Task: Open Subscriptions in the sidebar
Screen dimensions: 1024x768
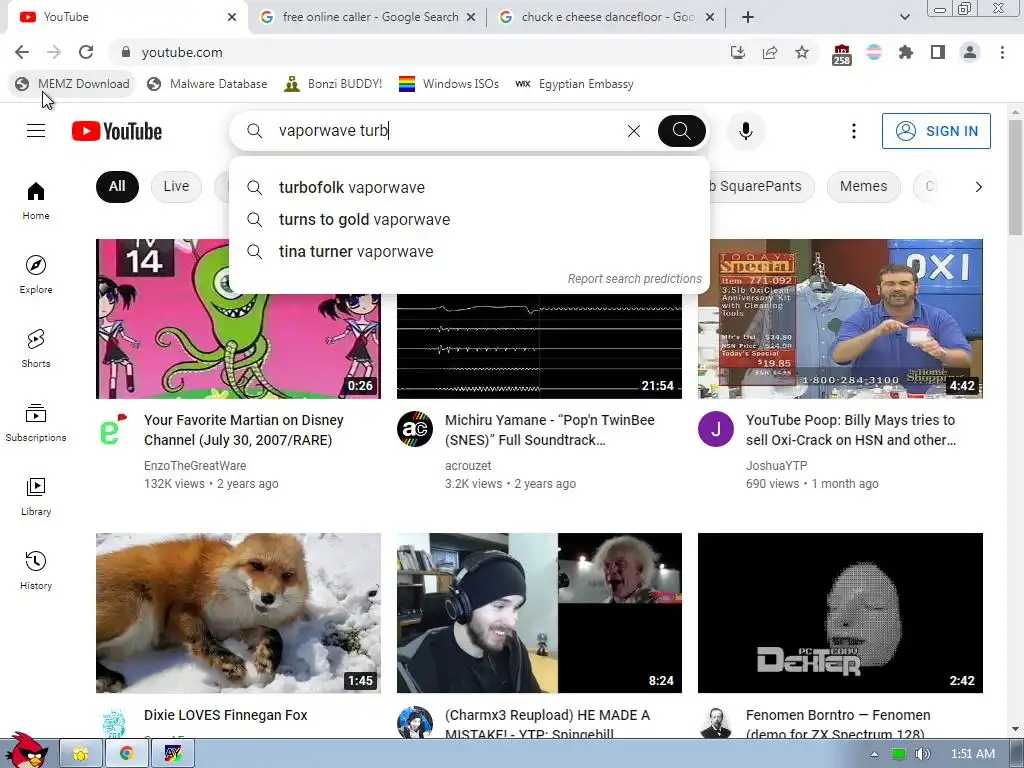Action: pos(36,423)
